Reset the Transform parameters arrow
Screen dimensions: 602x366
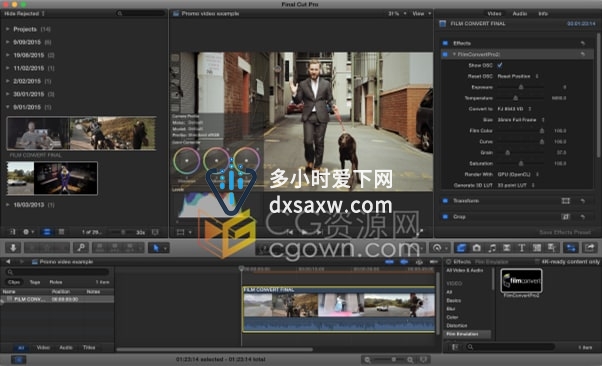(583, 201)
